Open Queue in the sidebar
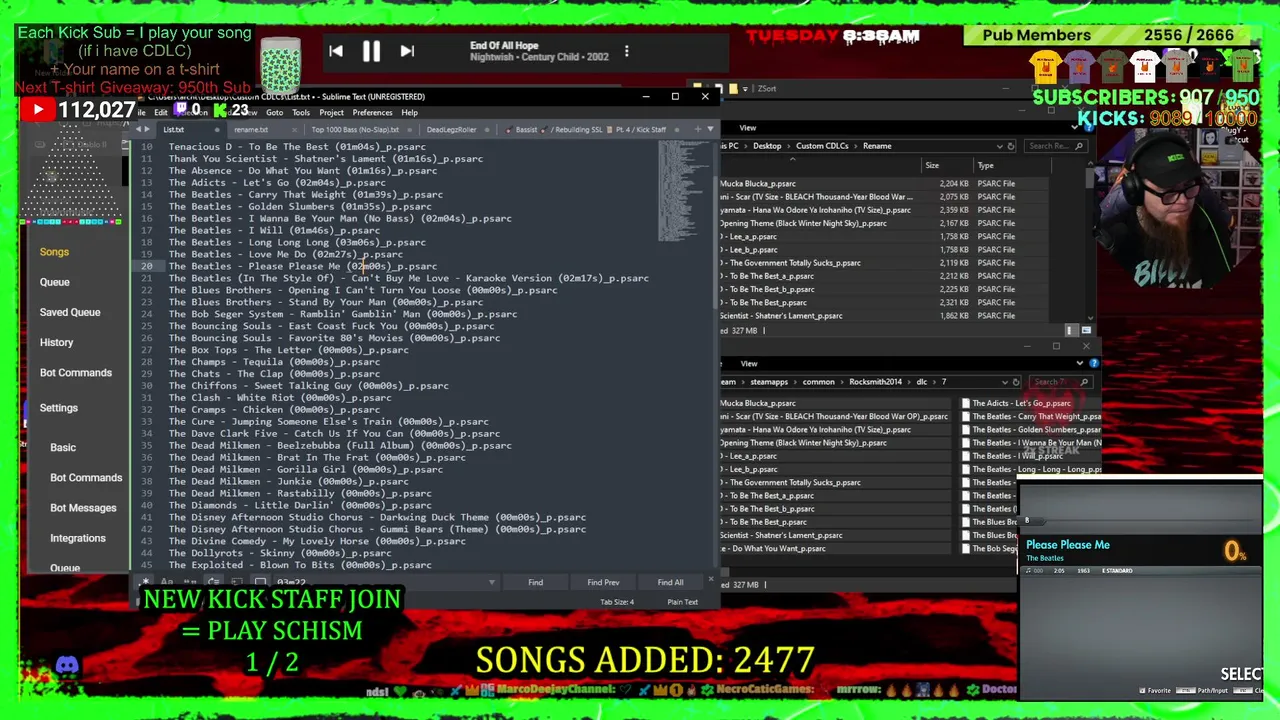Image resolution: width=1280 pixels, height=720 pixels. pos(54,282)
